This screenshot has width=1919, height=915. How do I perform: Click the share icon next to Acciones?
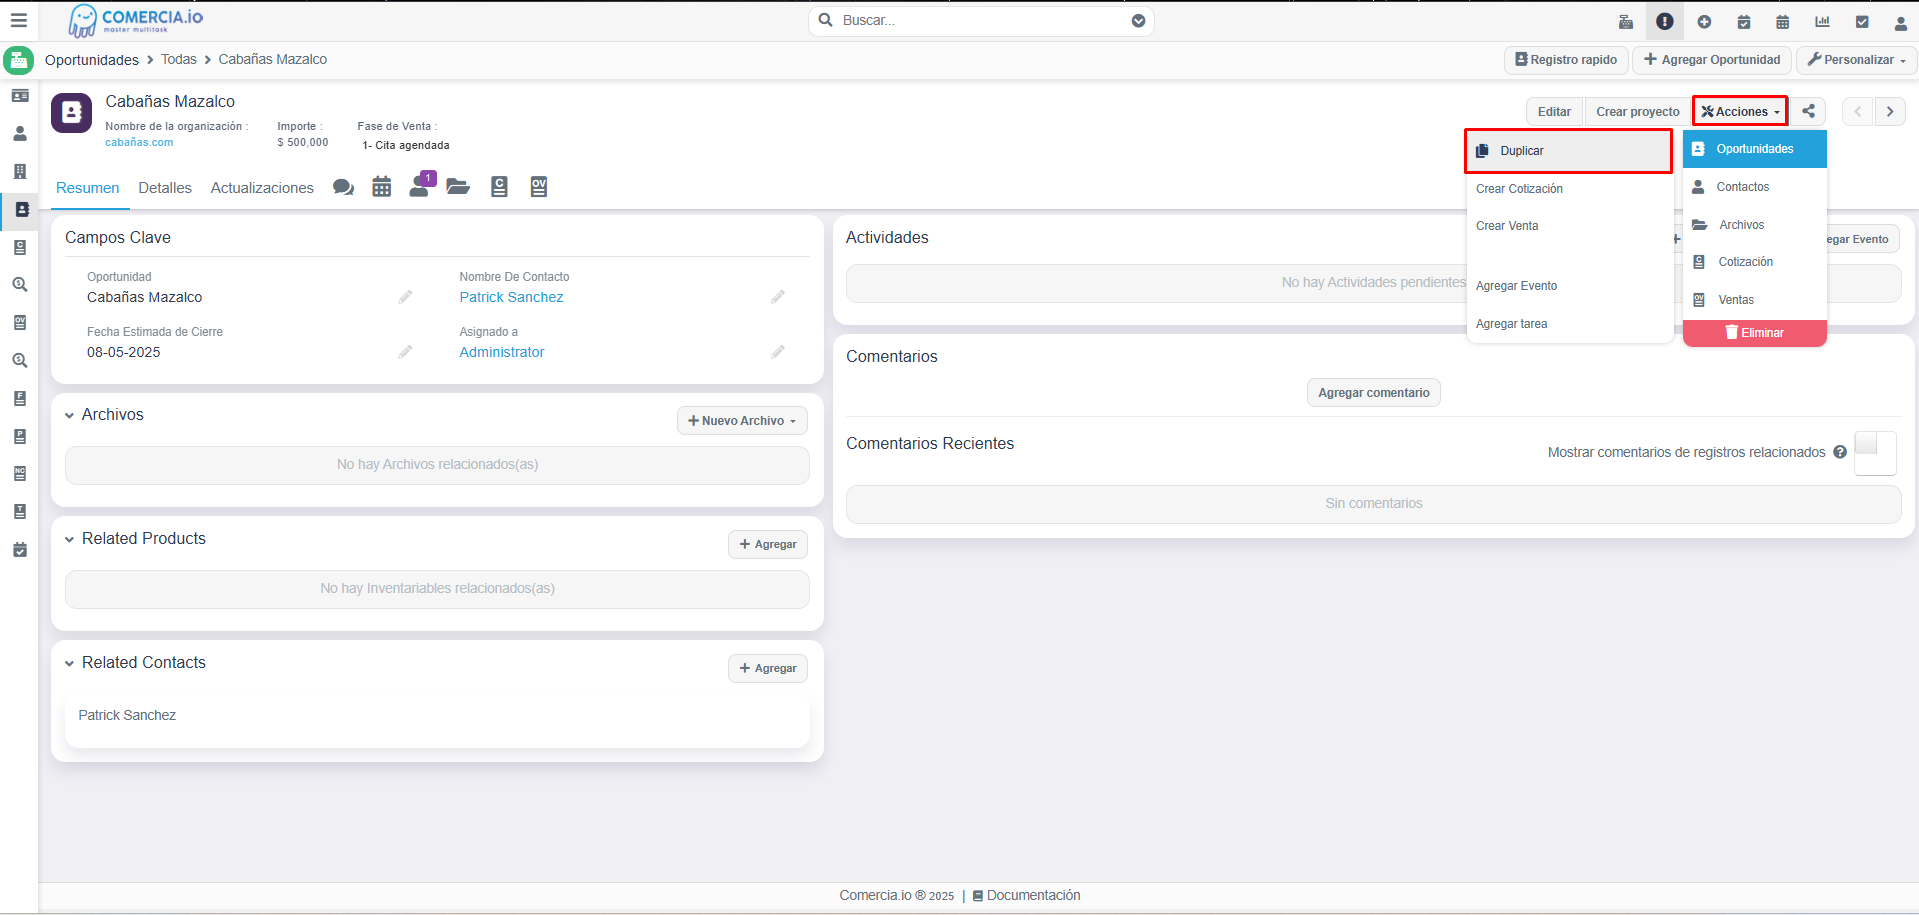[1808, 111]
